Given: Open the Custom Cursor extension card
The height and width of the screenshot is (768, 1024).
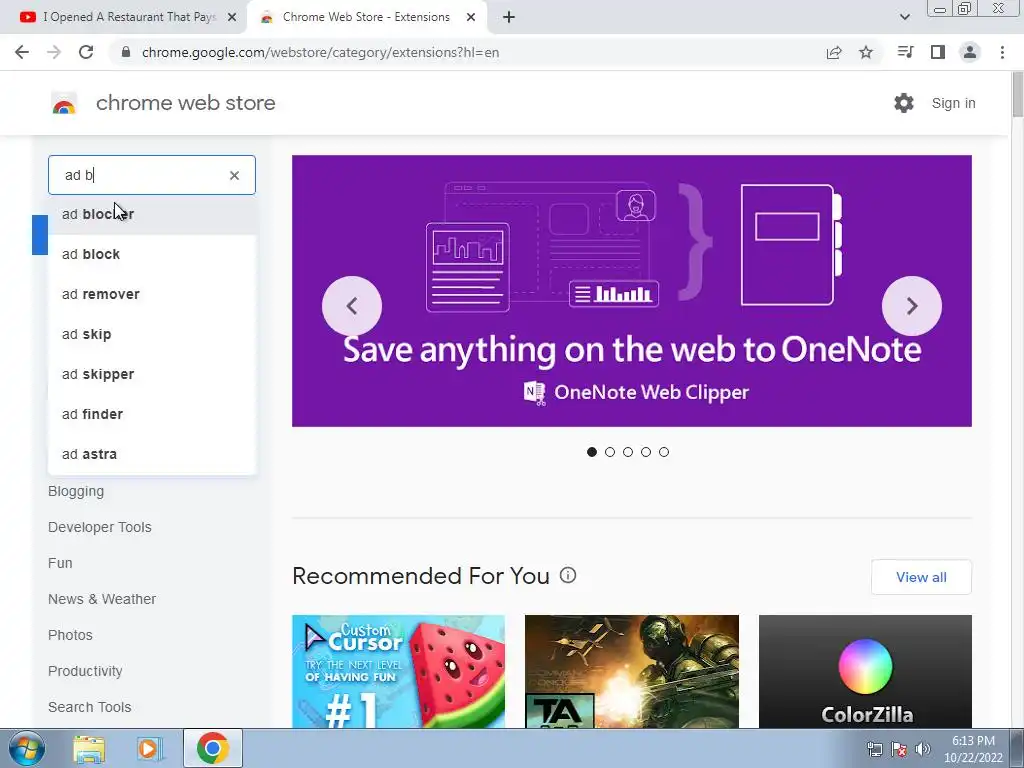Looking at the screenshot, I should (398, 671).
